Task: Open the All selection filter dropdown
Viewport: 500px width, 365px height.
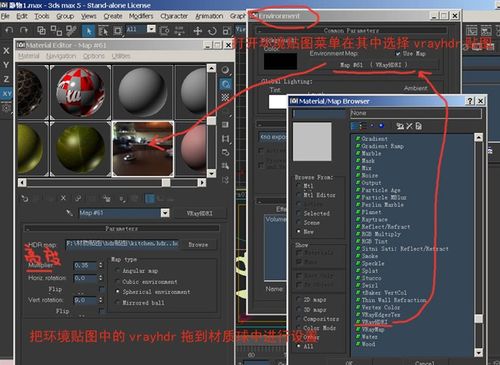Action: [151, 29]
